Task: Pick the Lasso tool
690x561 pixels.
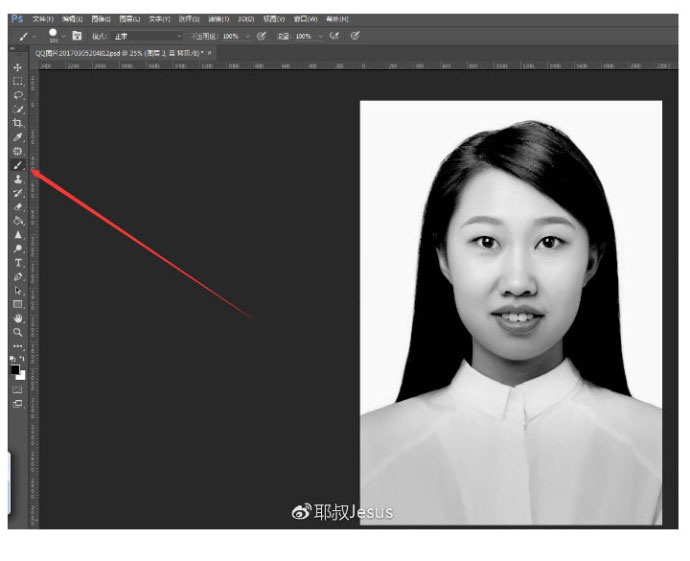Action: 18,95
